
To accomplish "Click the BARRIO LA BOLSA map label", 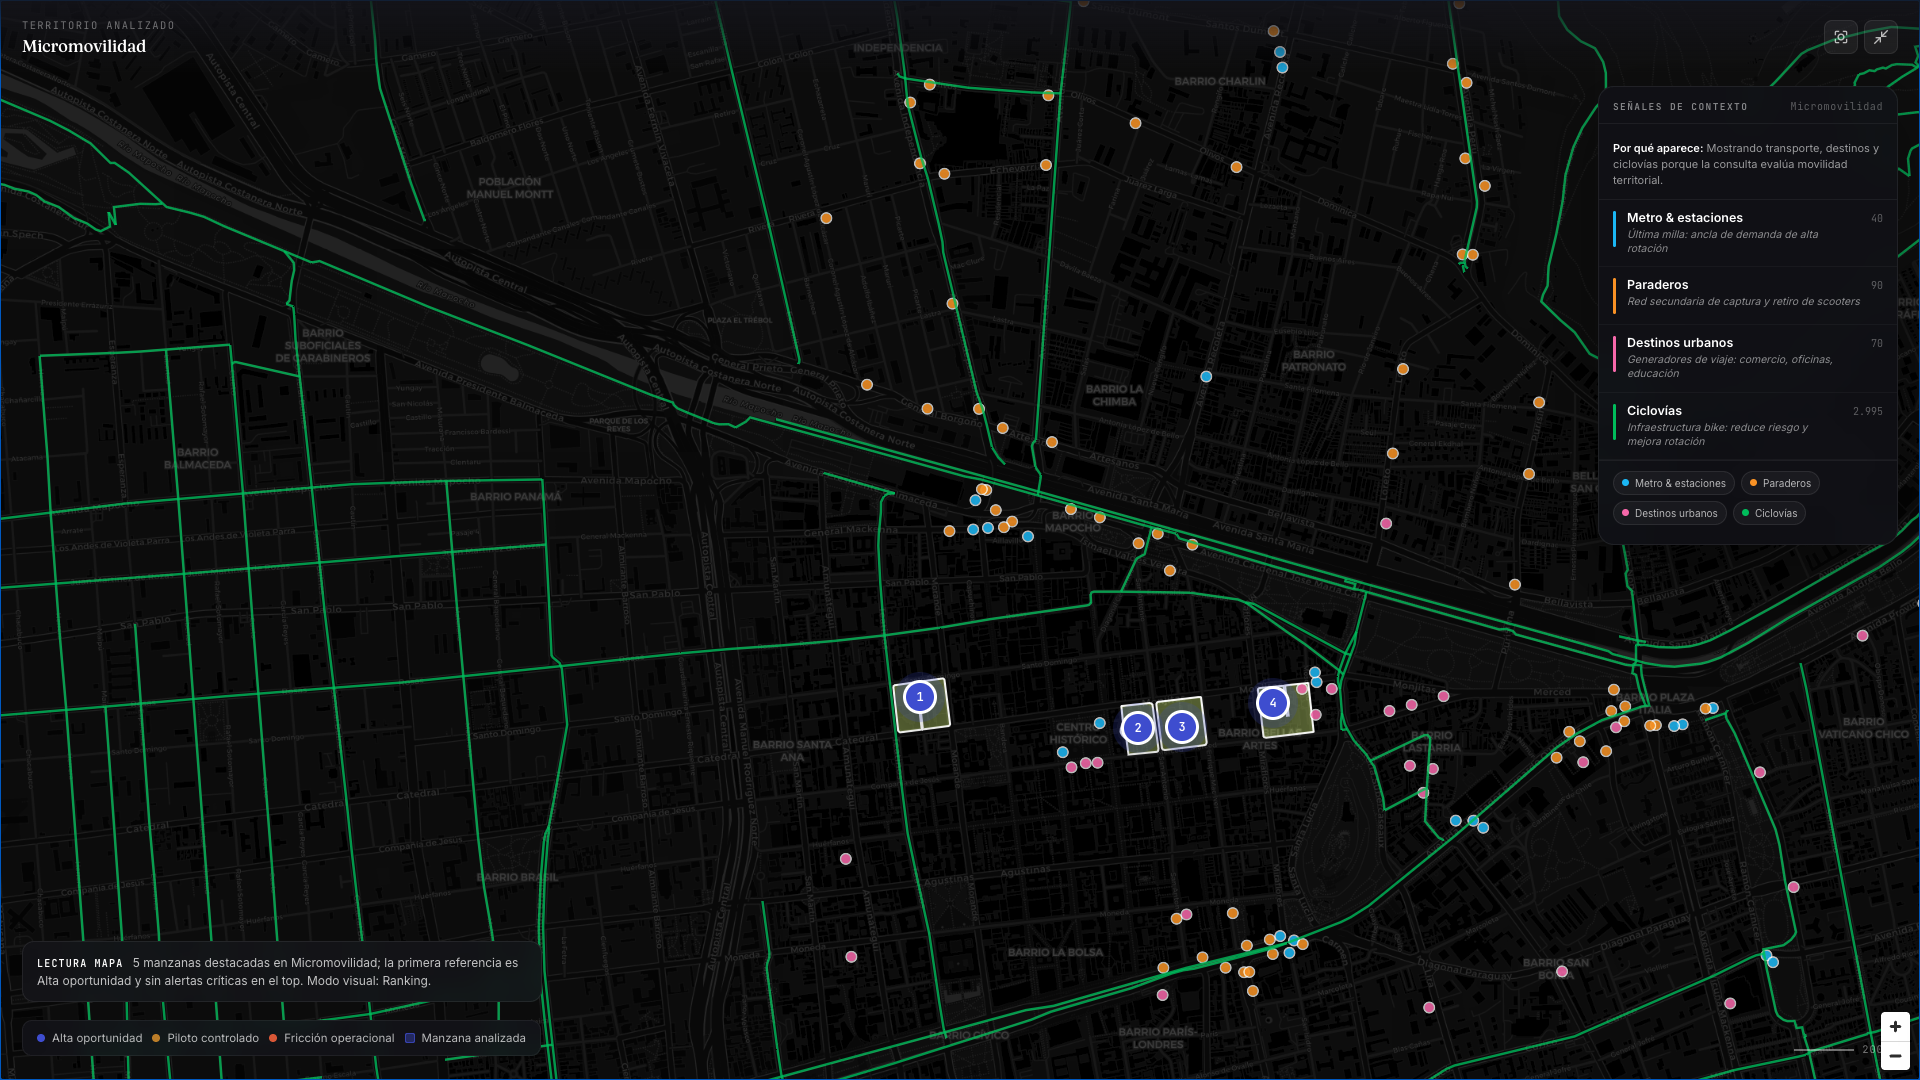I will coord(1055,952).
